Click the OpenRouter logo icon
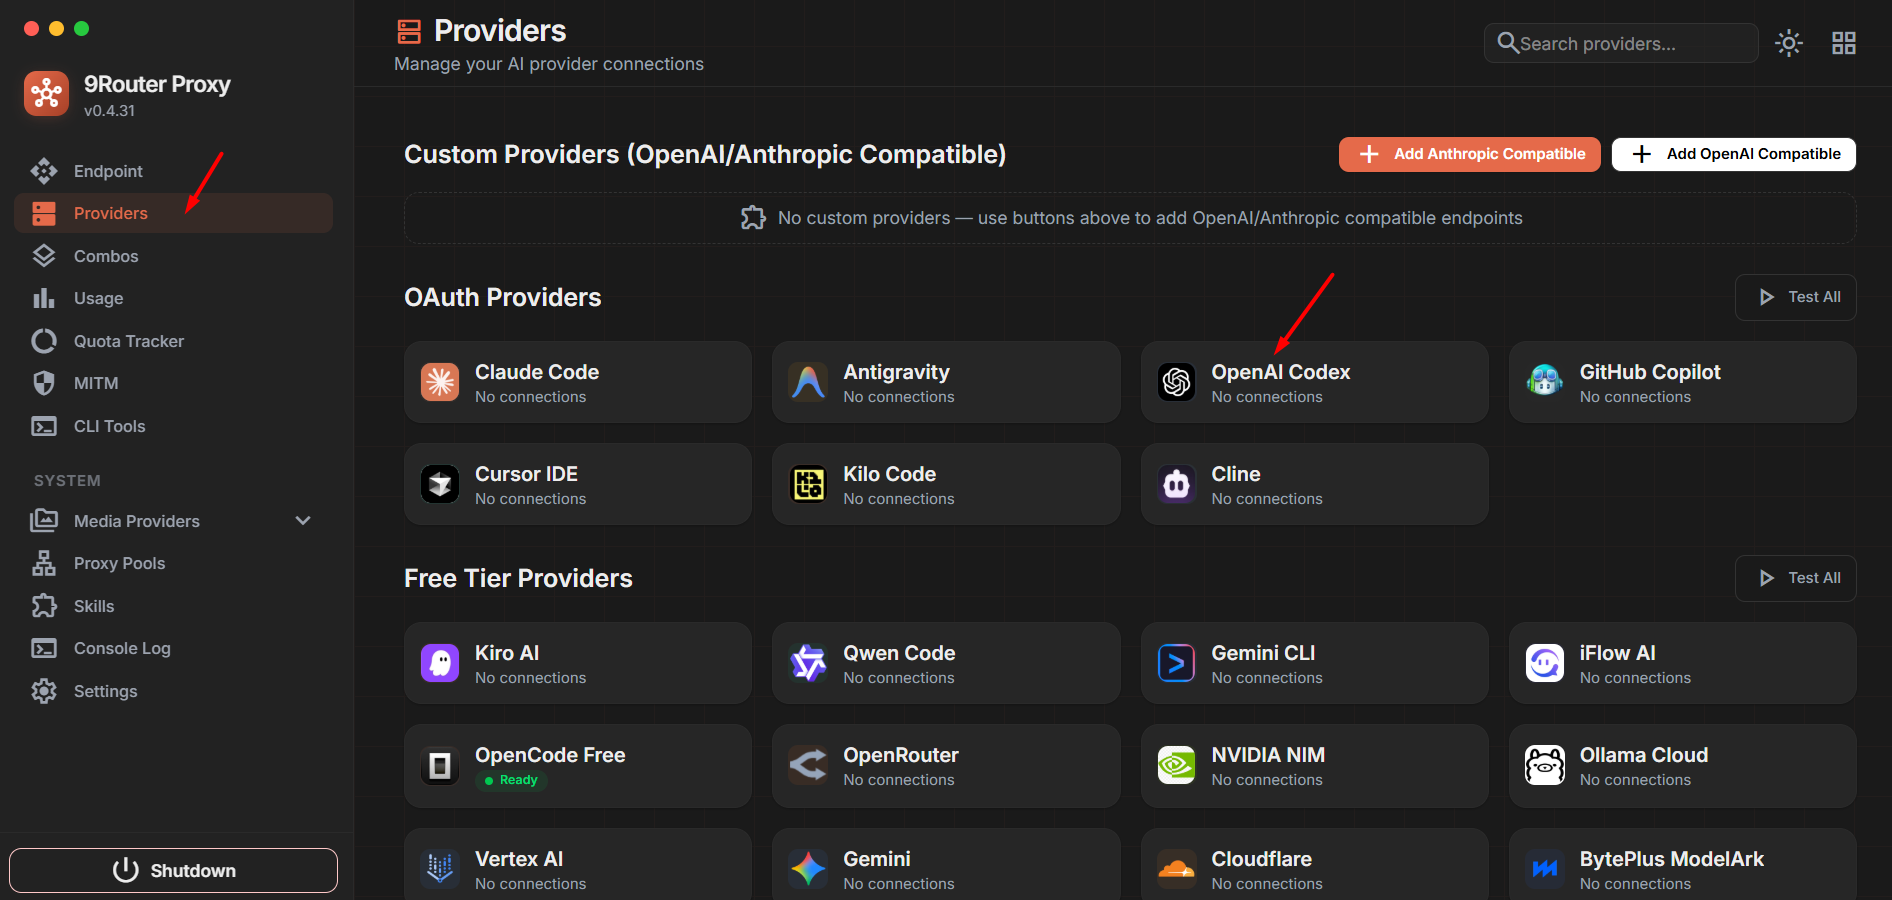The image size is (1892, 900). click(x=808, y=766)
